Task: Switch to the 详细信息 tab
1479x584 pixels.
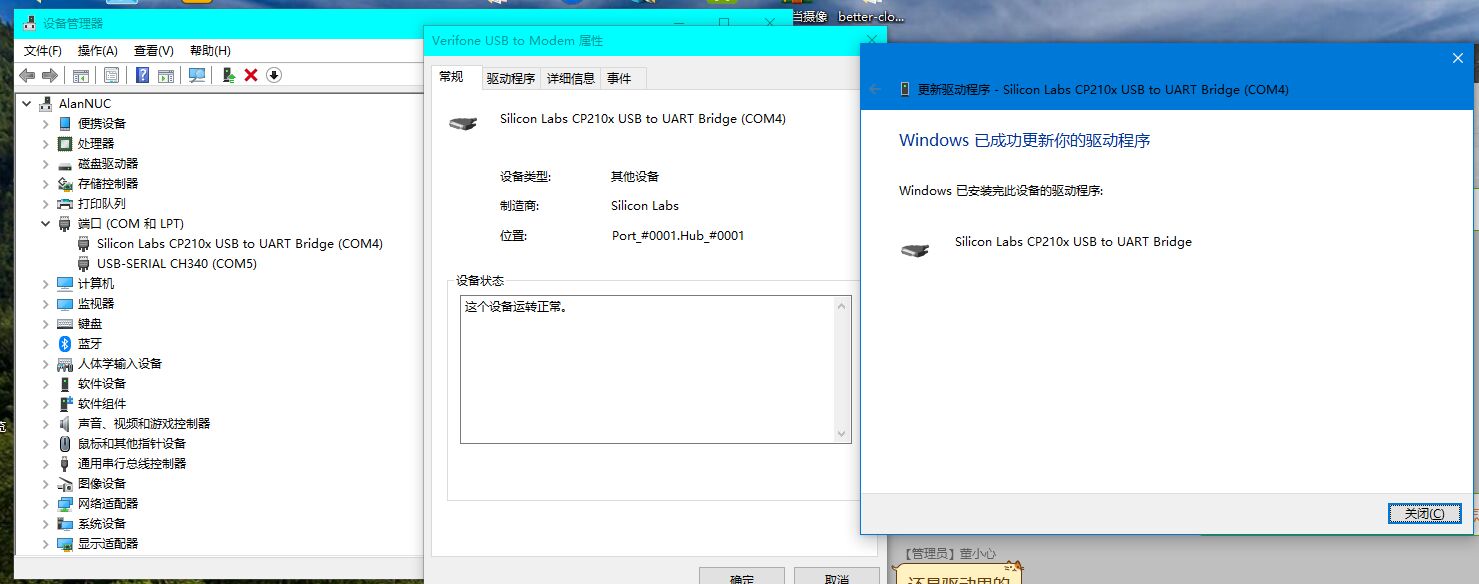Action: (570, 78)
